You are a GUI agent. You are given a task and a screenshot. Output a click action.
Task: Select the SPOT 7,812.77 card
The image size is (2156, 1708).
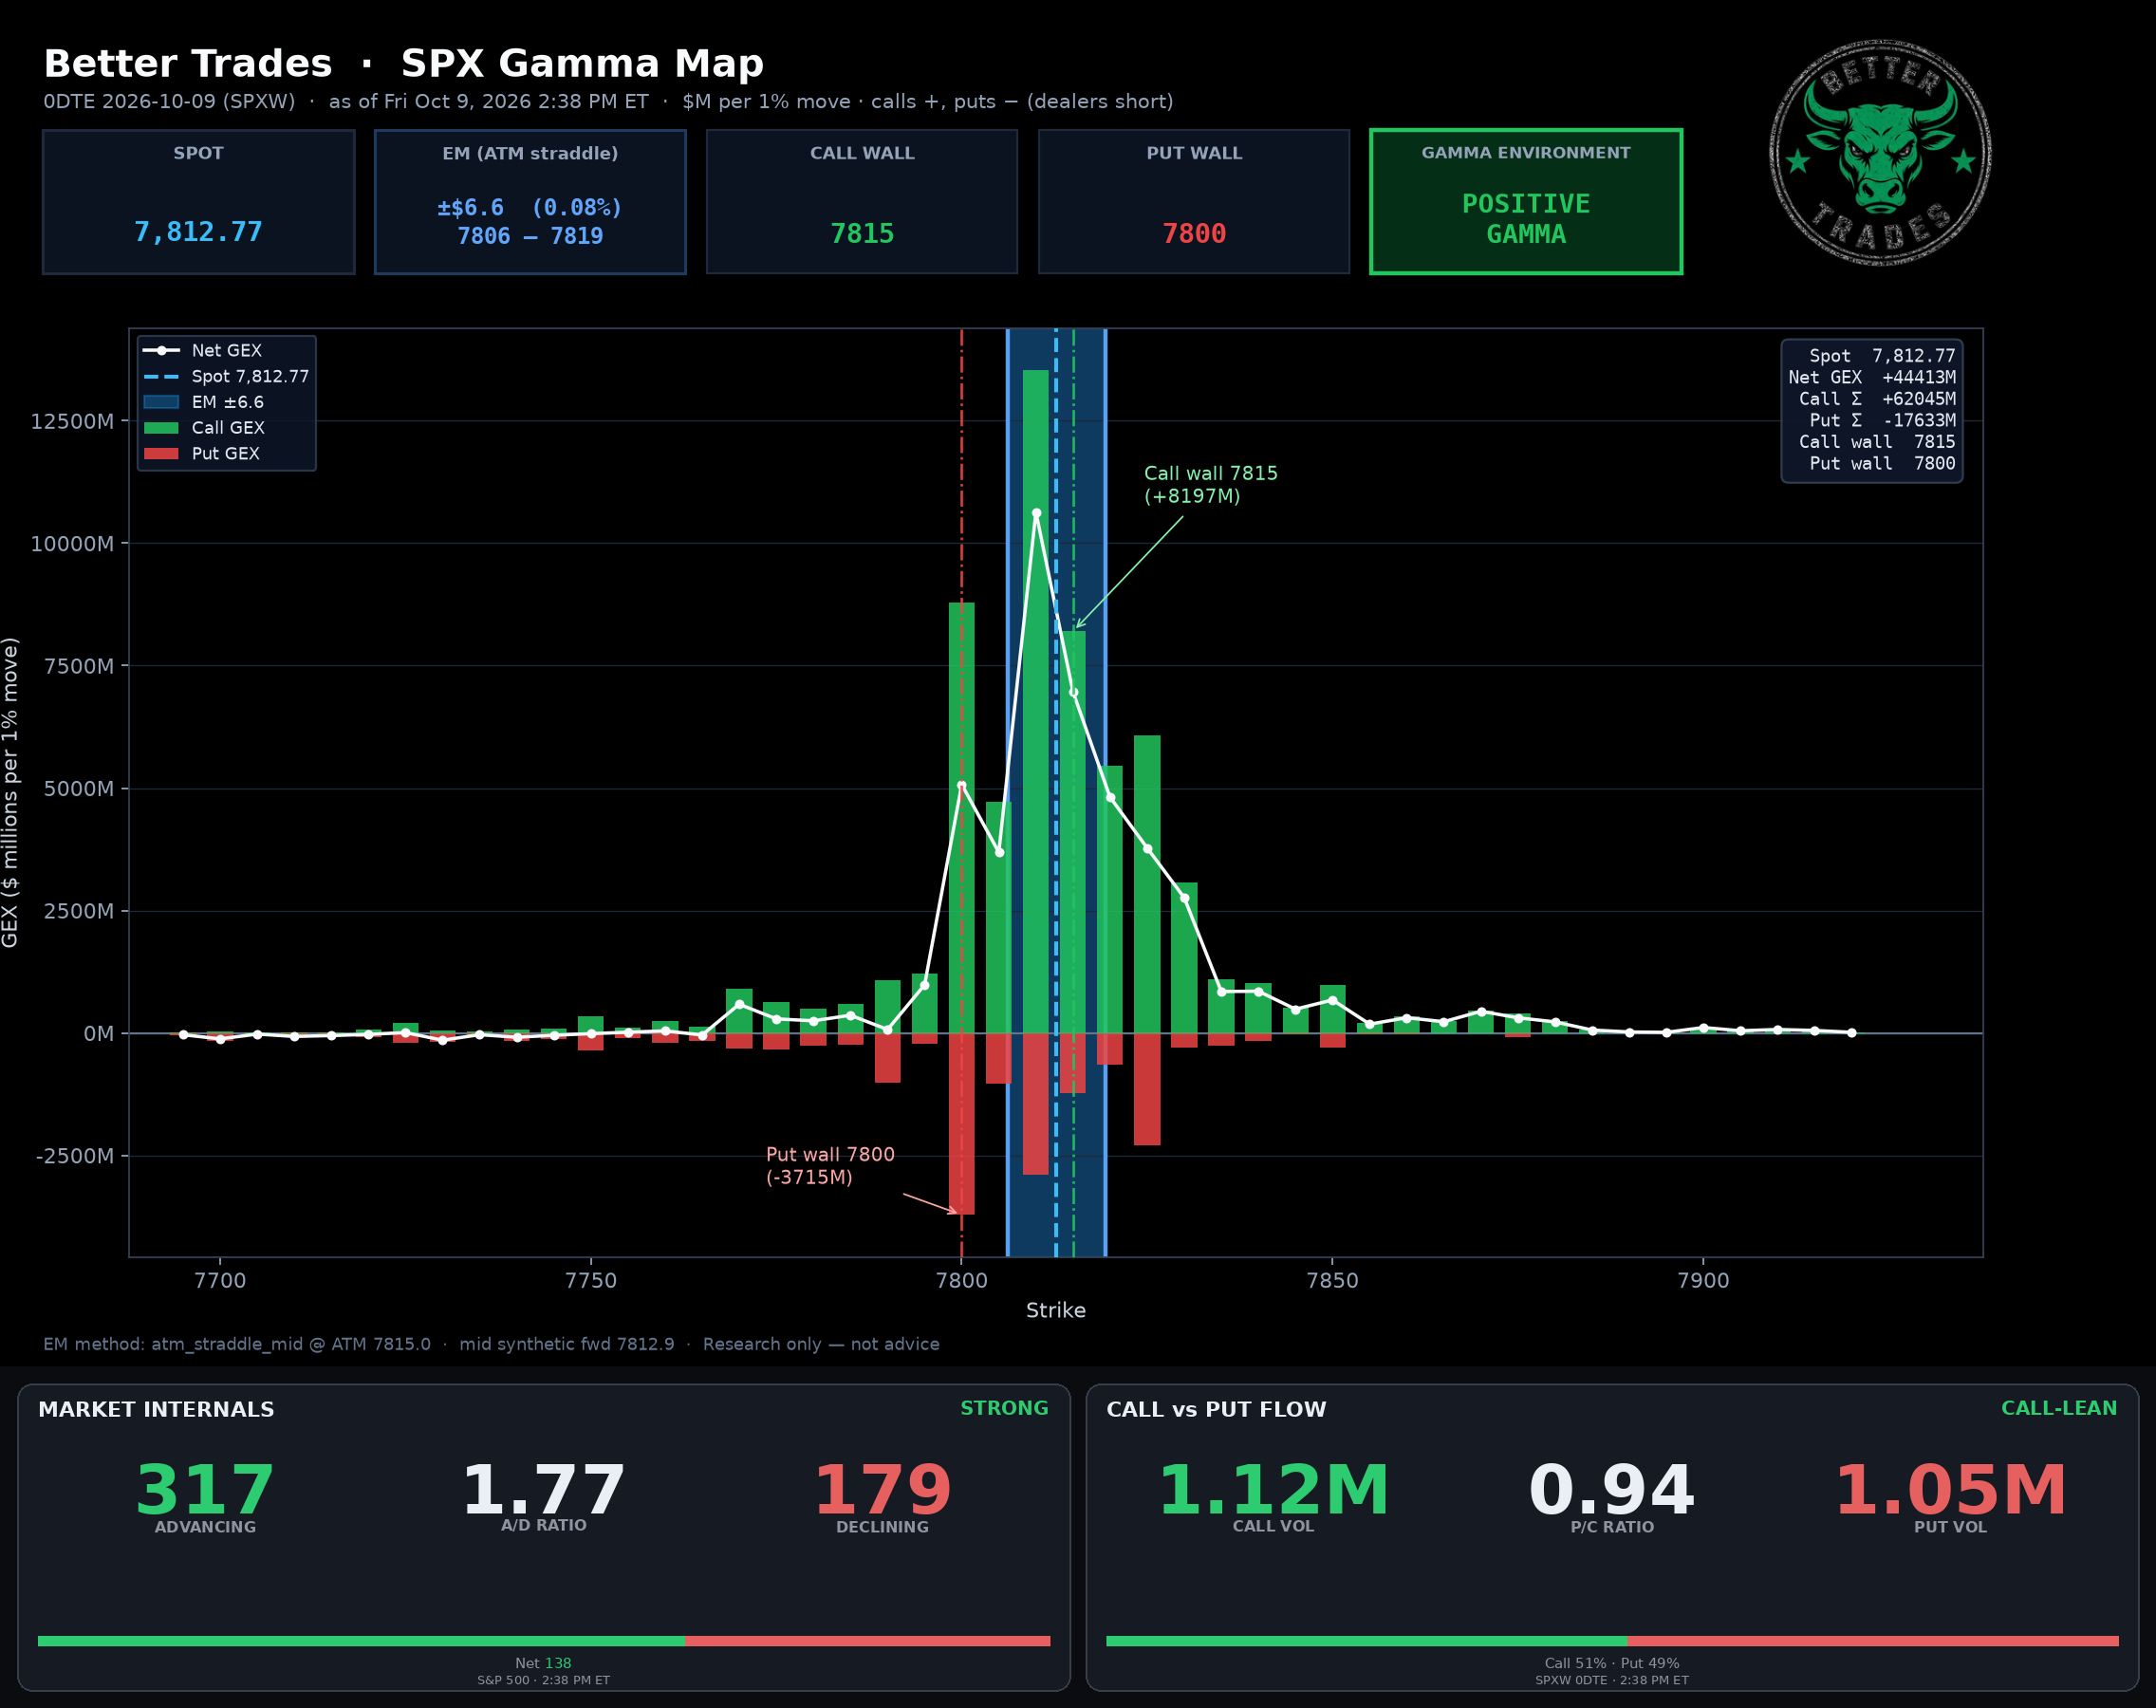pos(199,201)
